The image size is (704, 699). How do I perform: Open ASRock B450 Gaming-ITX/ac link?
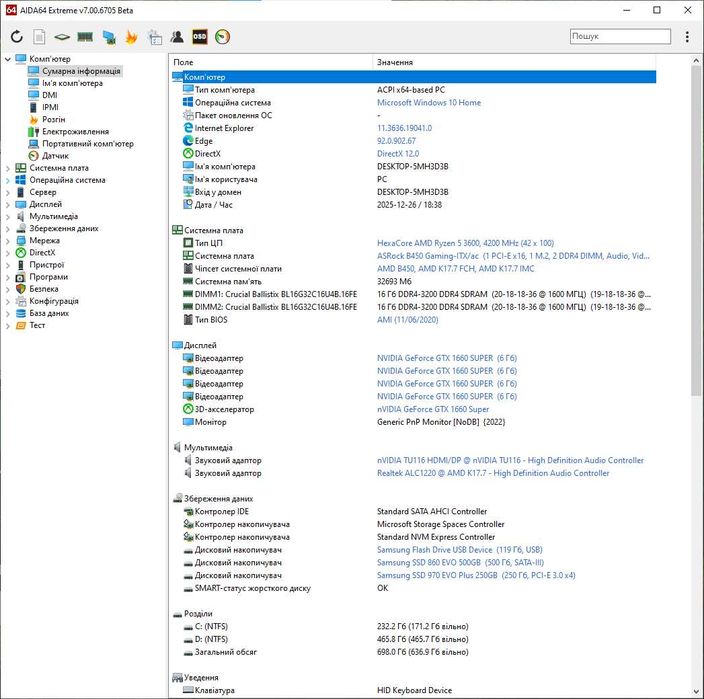[513, 256]
